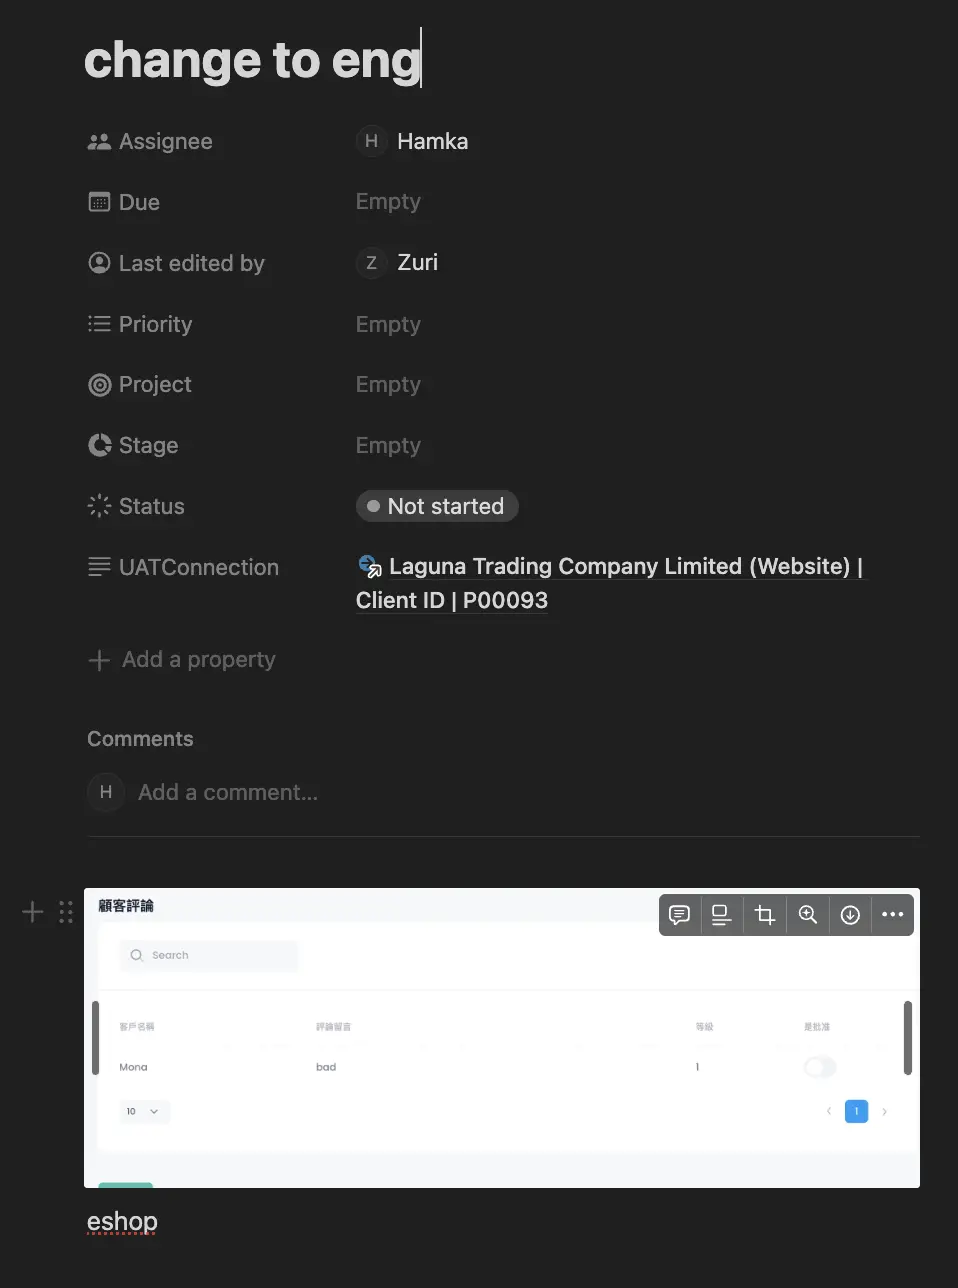Click the Due property label

139,202
